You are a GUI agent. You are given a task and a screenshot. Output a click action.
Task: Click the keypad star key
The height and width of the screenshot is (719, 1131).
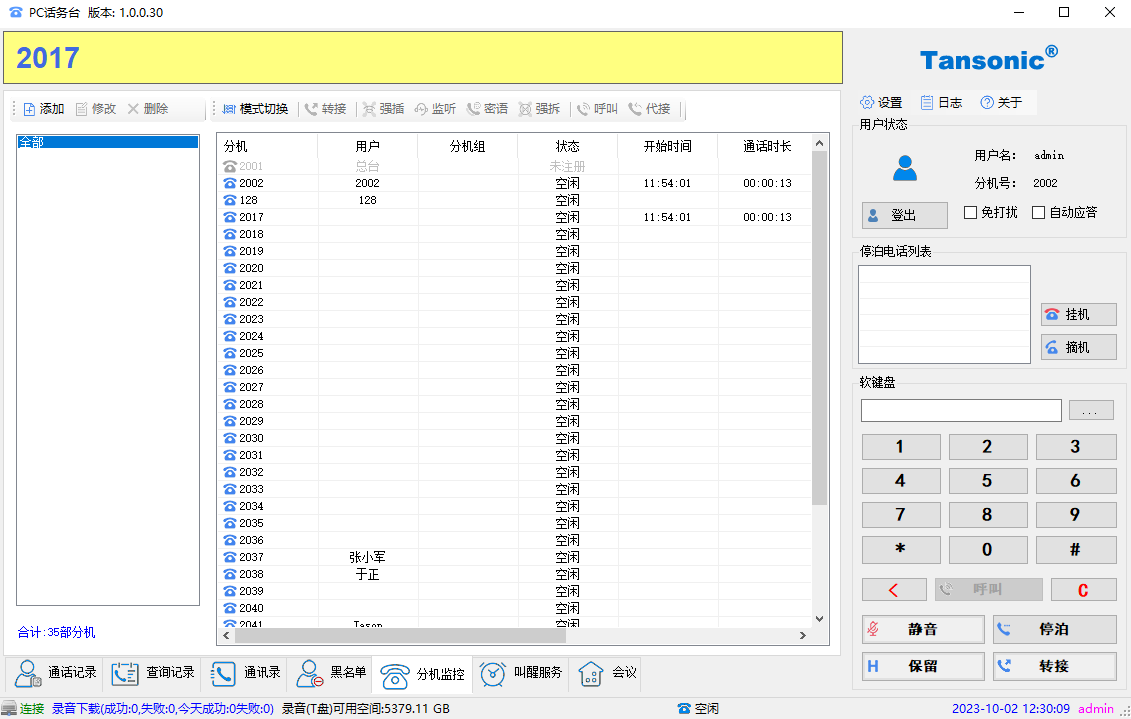pos(901,550)
